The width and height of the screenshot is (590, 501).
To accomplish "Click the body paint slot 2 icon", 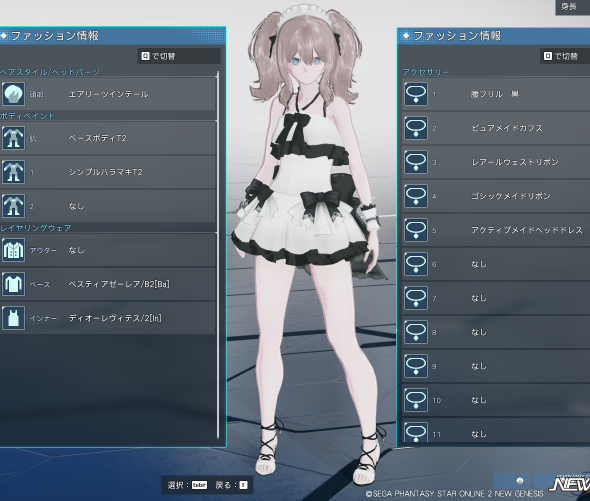I will click(13, 206).
